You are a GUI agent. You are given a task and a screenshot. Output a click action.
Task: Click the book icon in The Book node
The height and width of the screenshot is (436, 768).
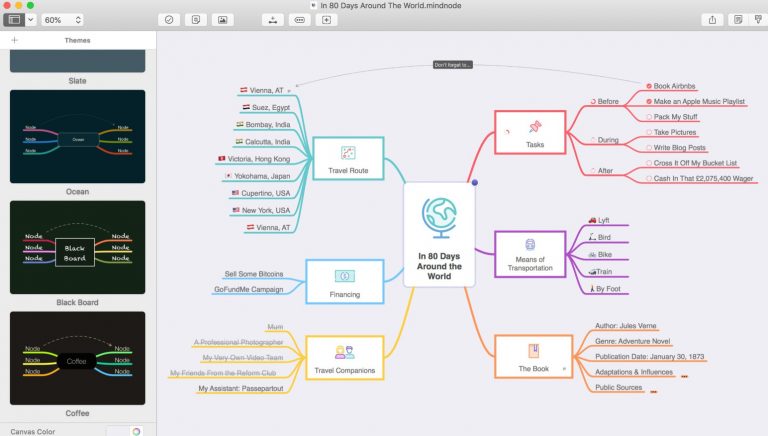(533, 351)
